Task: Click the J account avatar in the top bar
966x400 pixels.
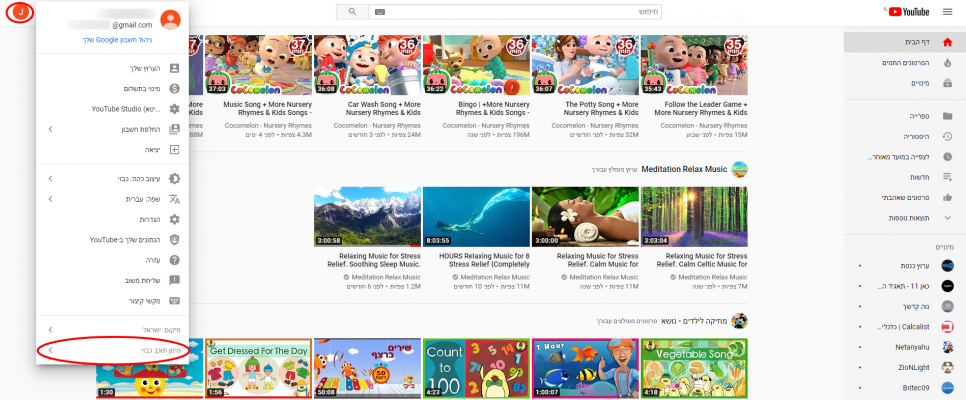Action: [20, 12]
